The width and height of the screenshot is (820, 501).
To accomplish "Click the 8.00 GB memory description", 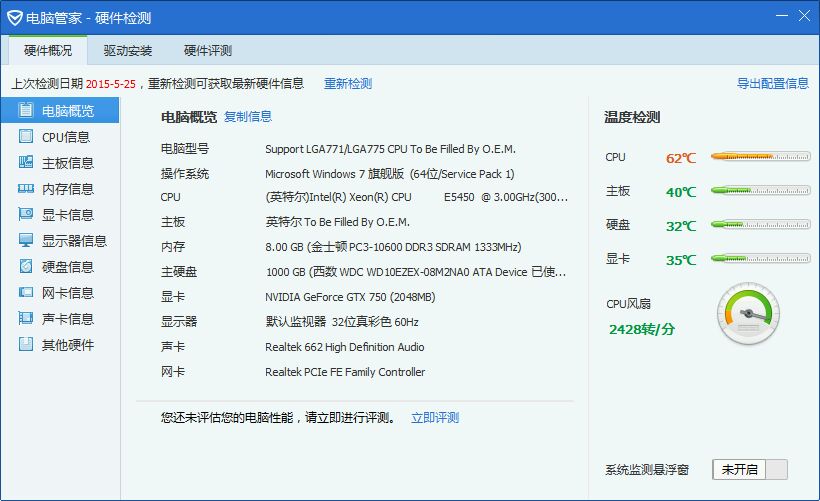I will pos(393,247).
